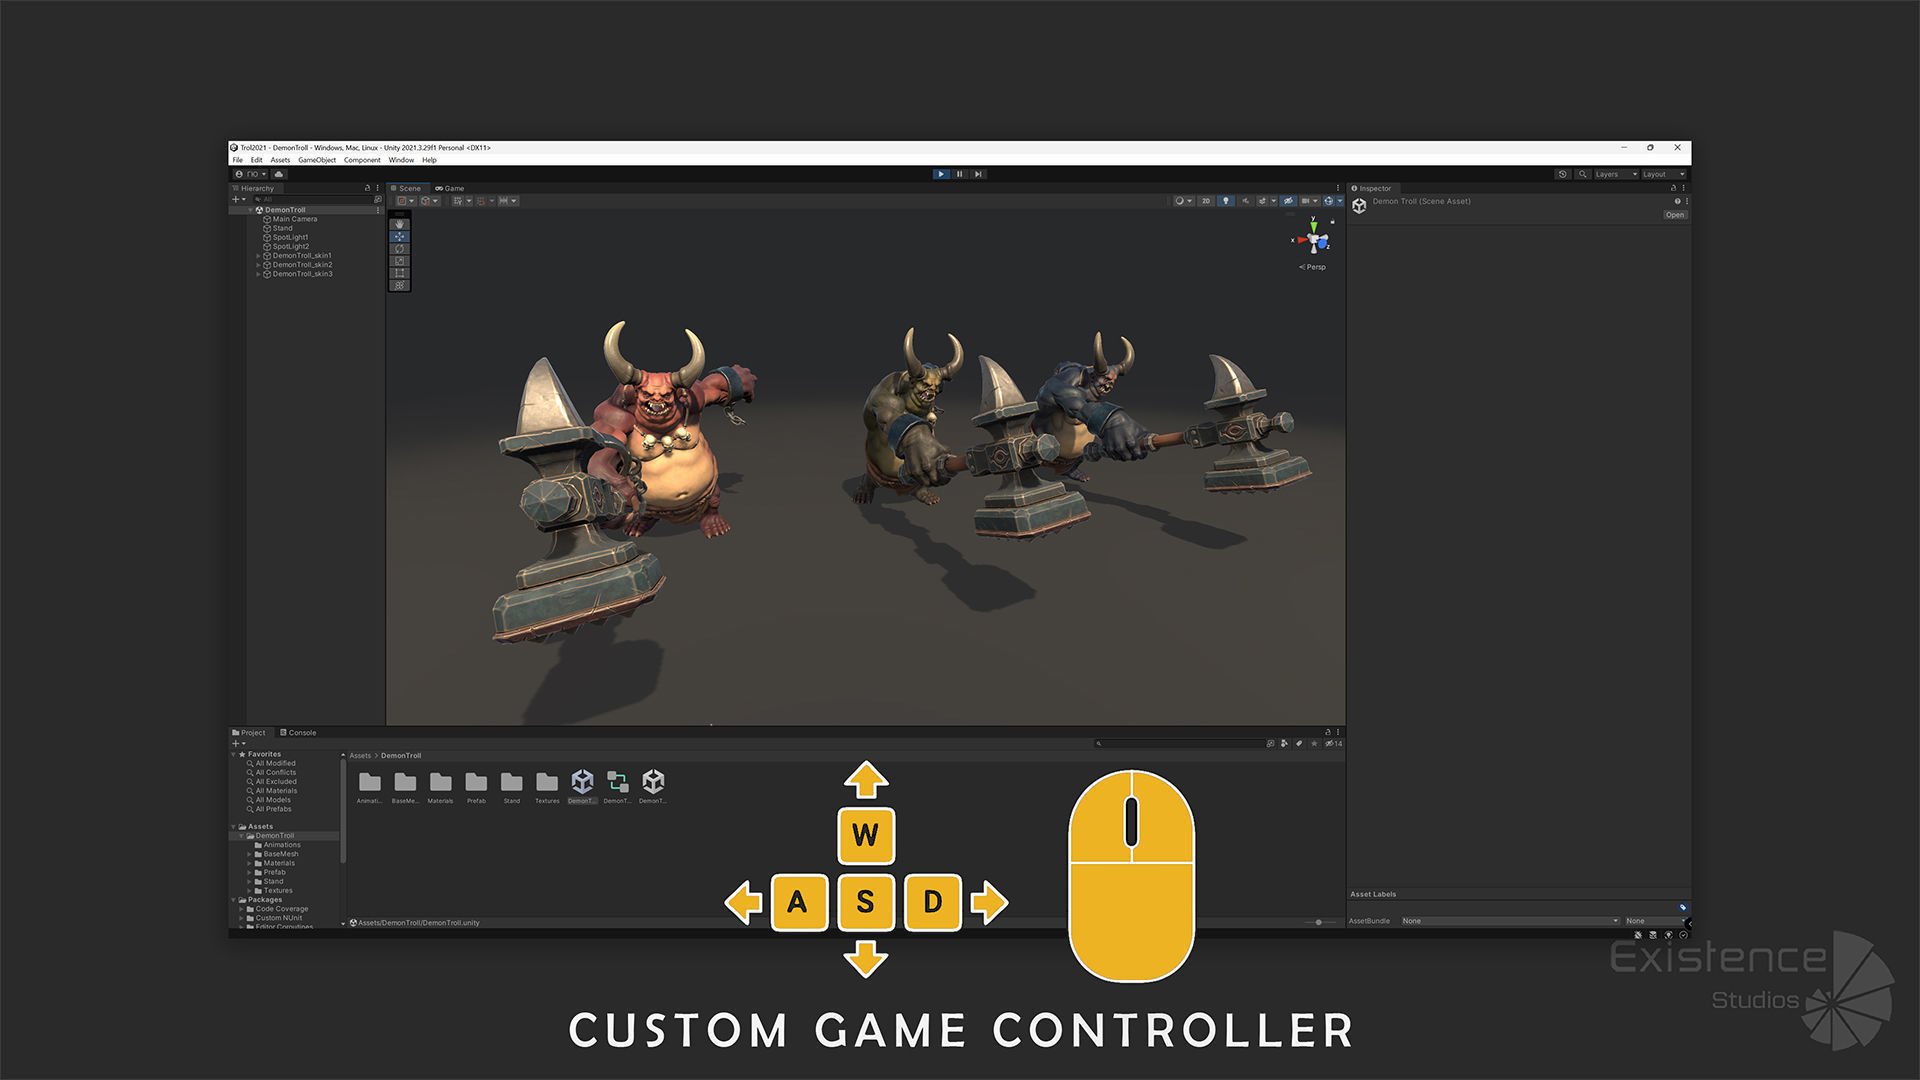Screen dimensions: 1920x1080
Task: Select the Scale tool
Action: (400, 261)
